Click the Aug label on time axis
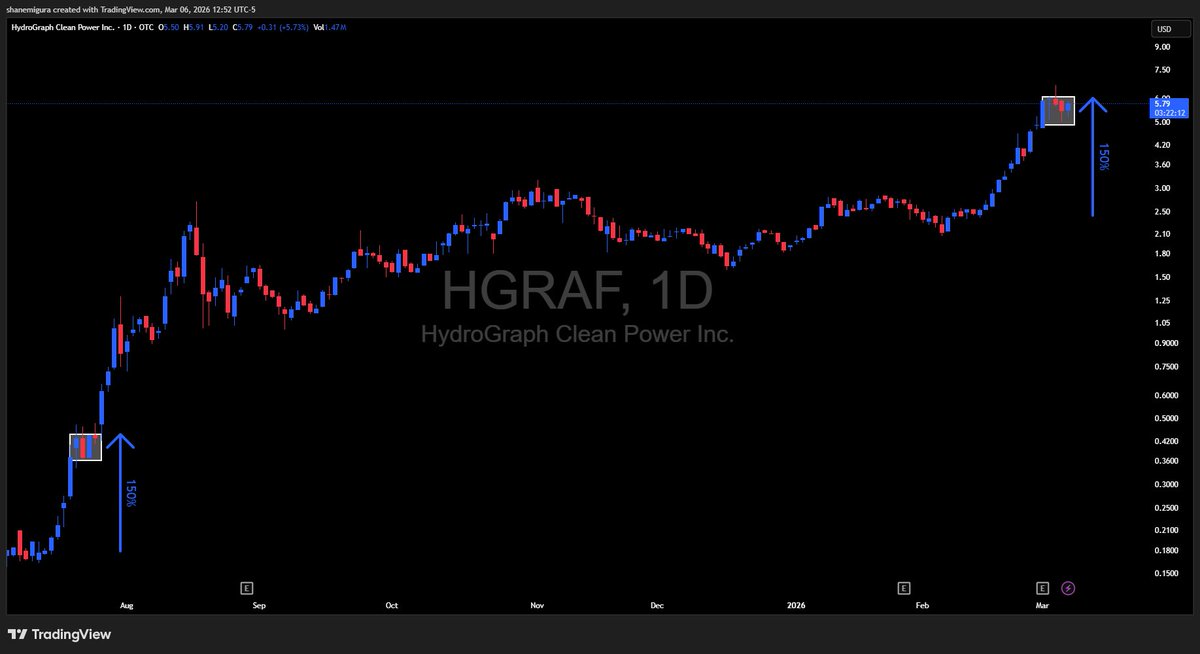The height and width of the screenshot is (654, 1200). tap(126, 606)
